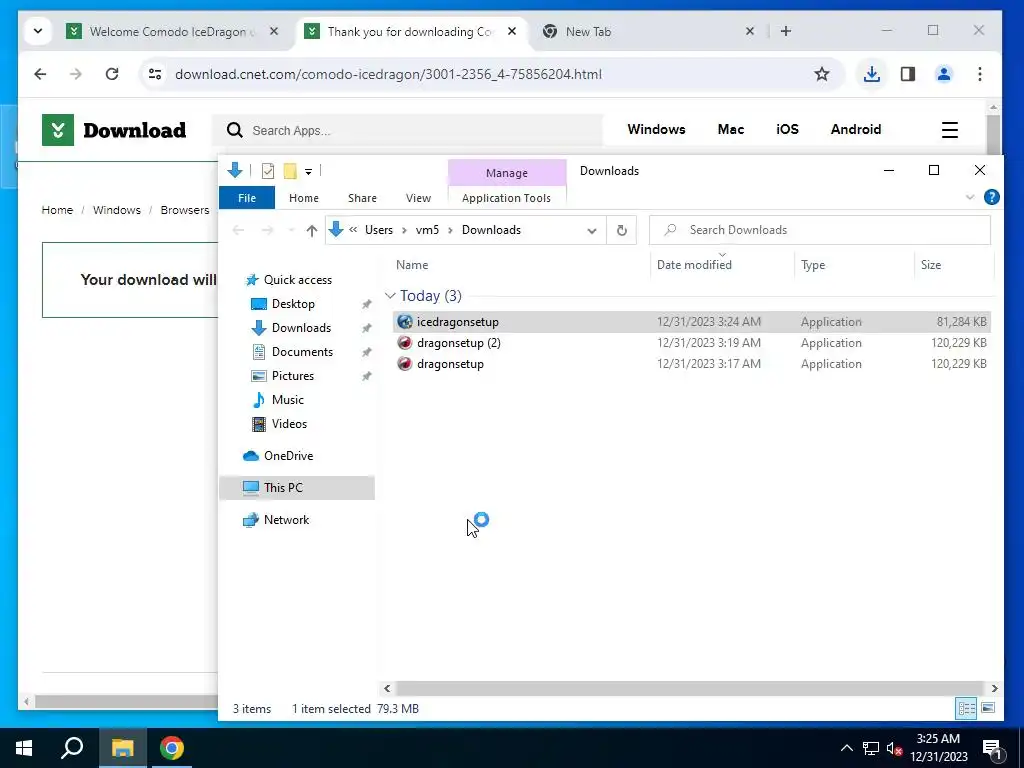Select Network in navigation pane
Image resolution: width=1024 pixels, height=768 pixels.
click(286, 520)
